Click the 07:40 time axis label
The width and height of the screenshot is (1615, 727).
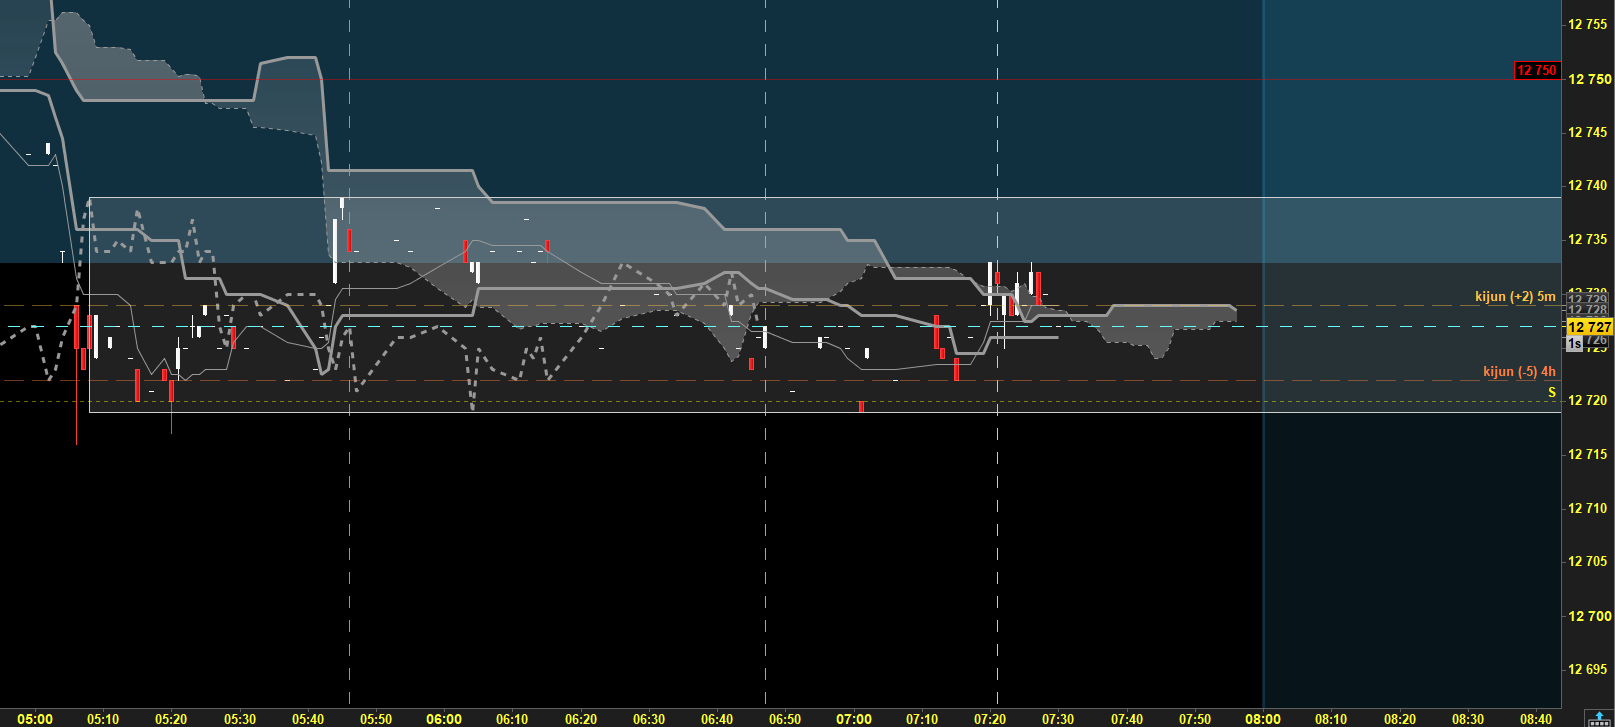point(1127,719)
